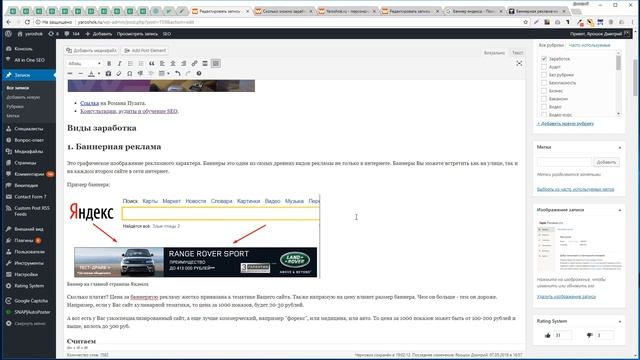Insert a horizontal line
640x360 pixels.
pyautogui.click(x=80, y=73)
